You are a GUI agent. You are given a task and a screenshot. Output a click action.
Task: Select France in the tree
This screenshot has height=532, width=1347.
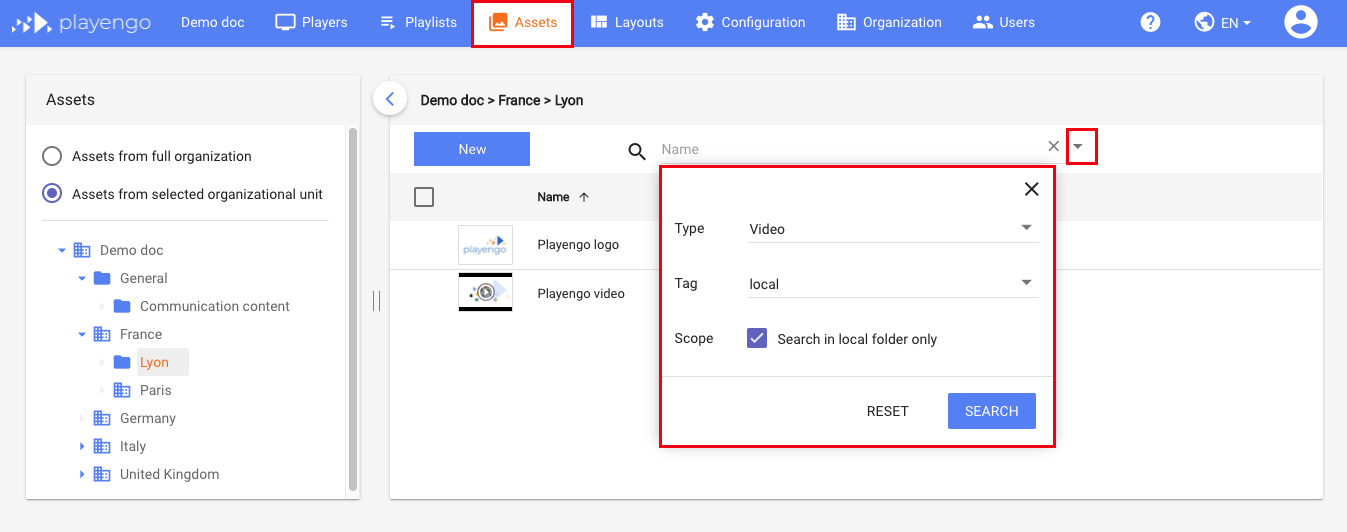tap(140, 334)
